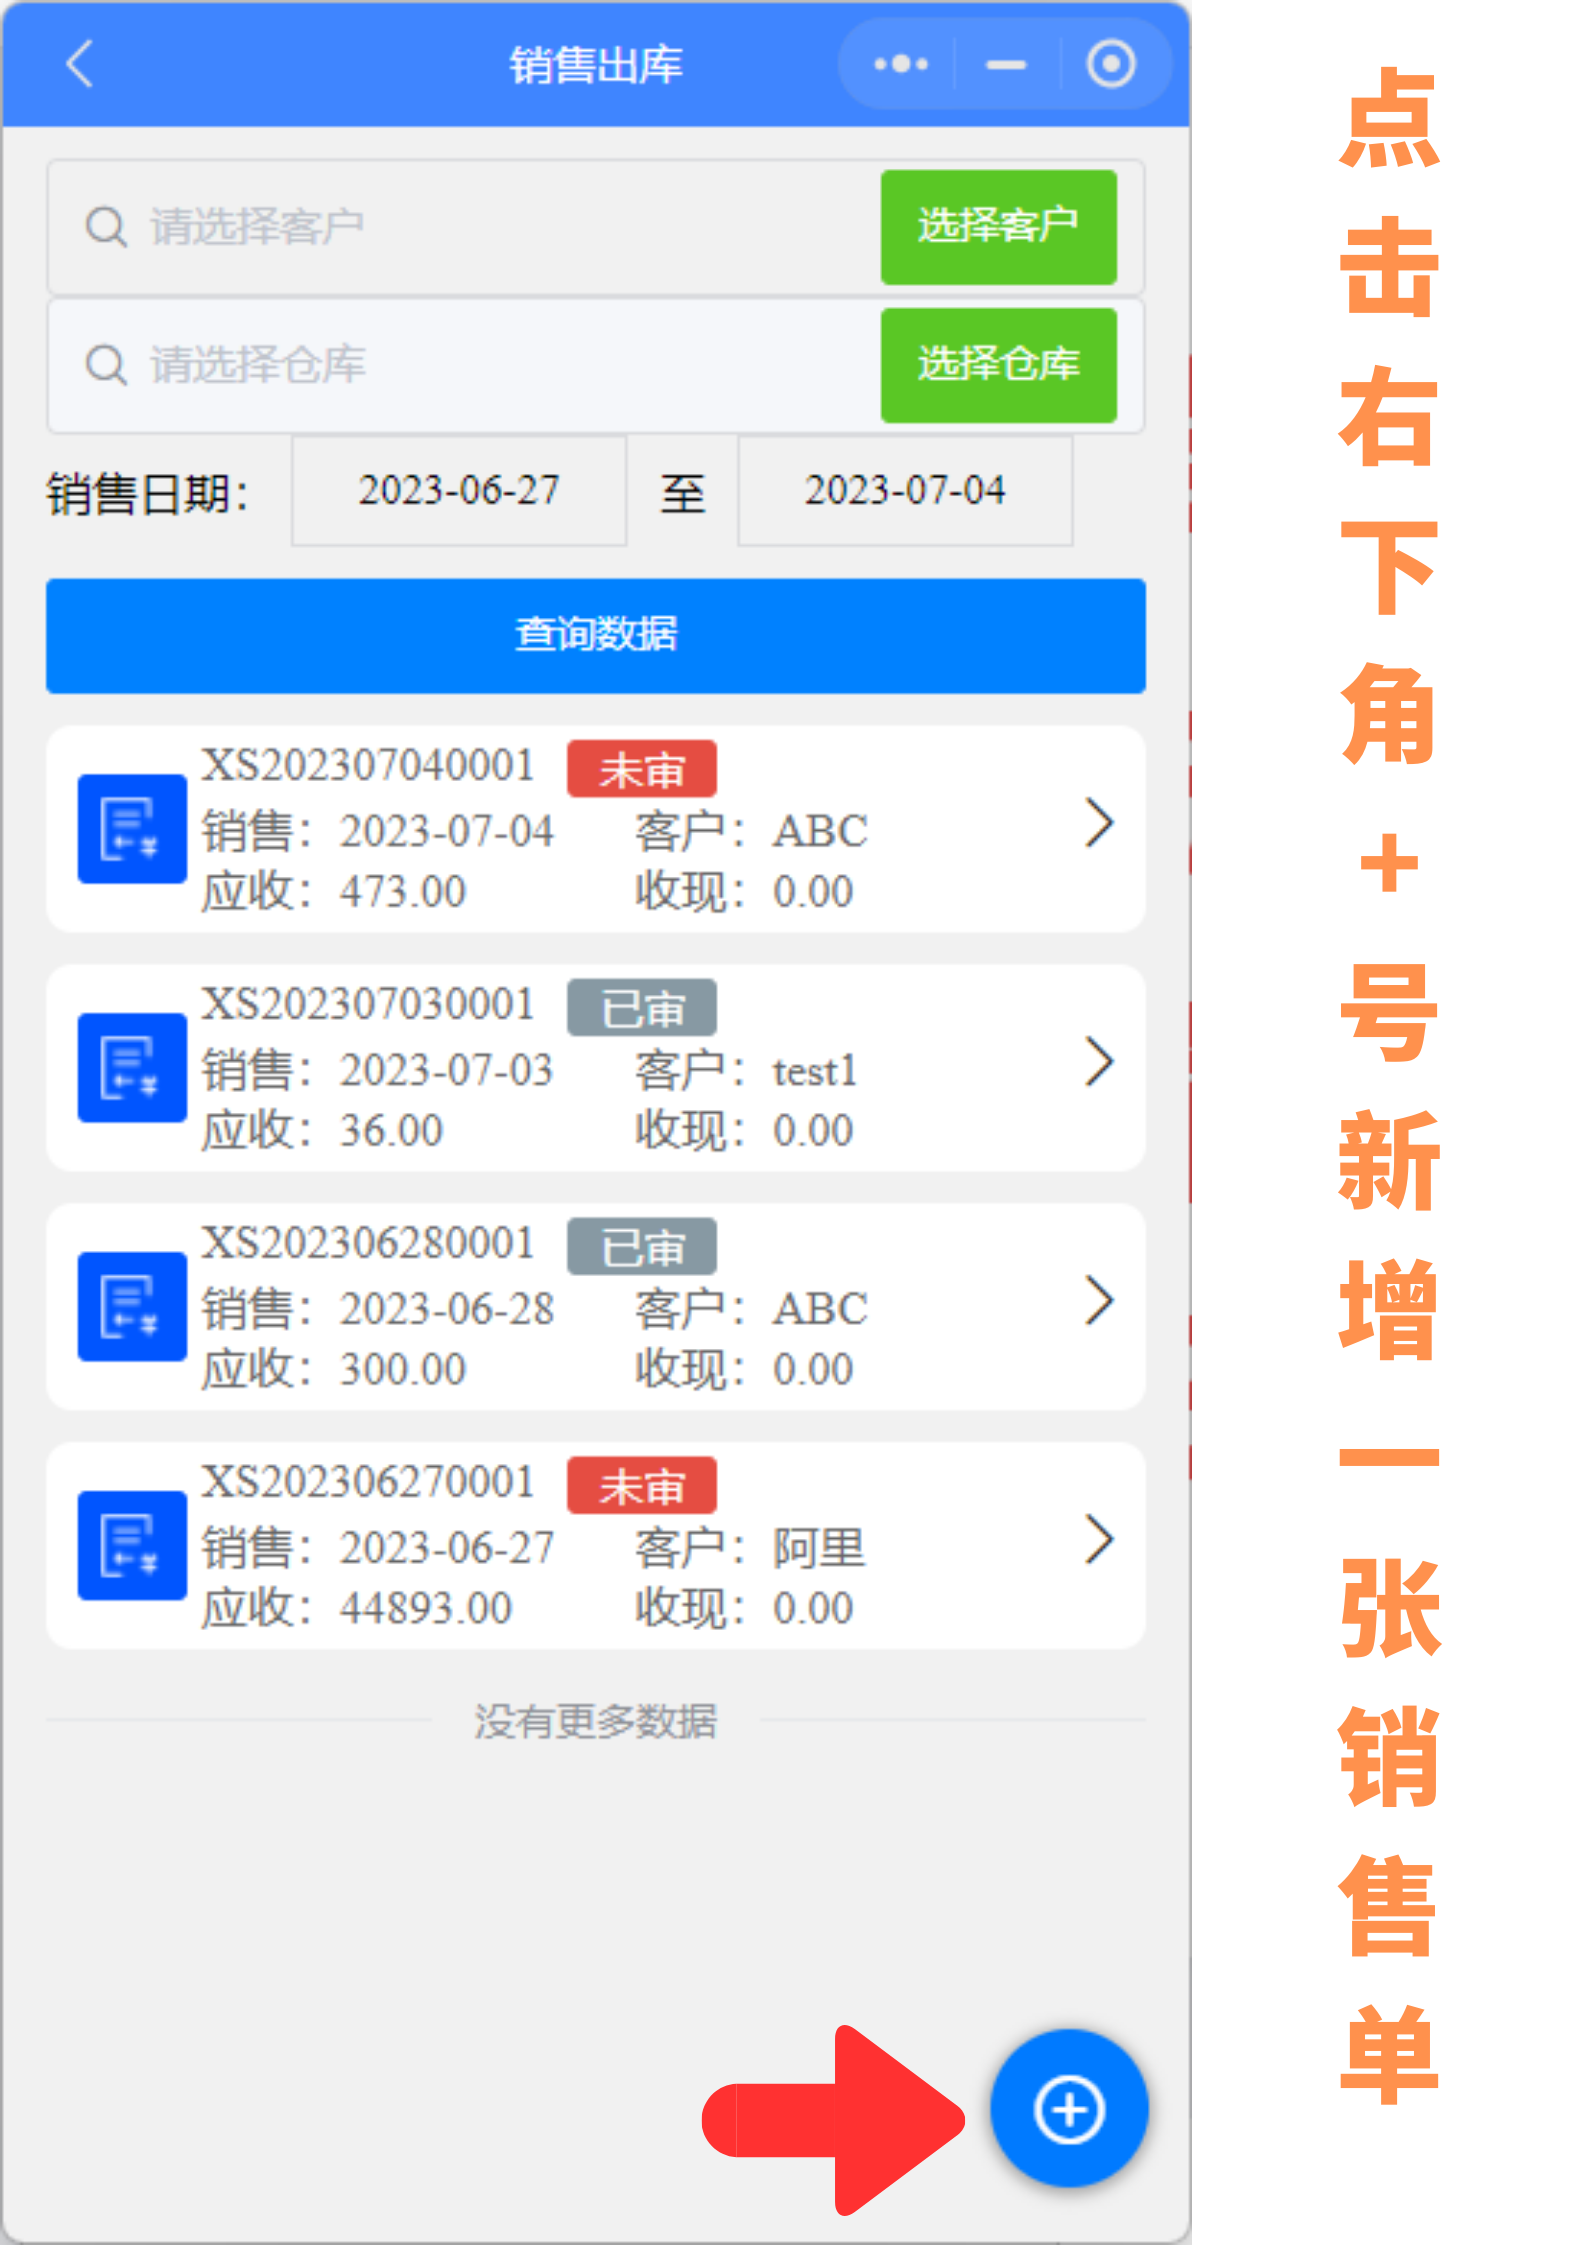This screenshot has width=1587, height=2245.
Task: Click customer name test1
Action: [x=815, y=1071]
